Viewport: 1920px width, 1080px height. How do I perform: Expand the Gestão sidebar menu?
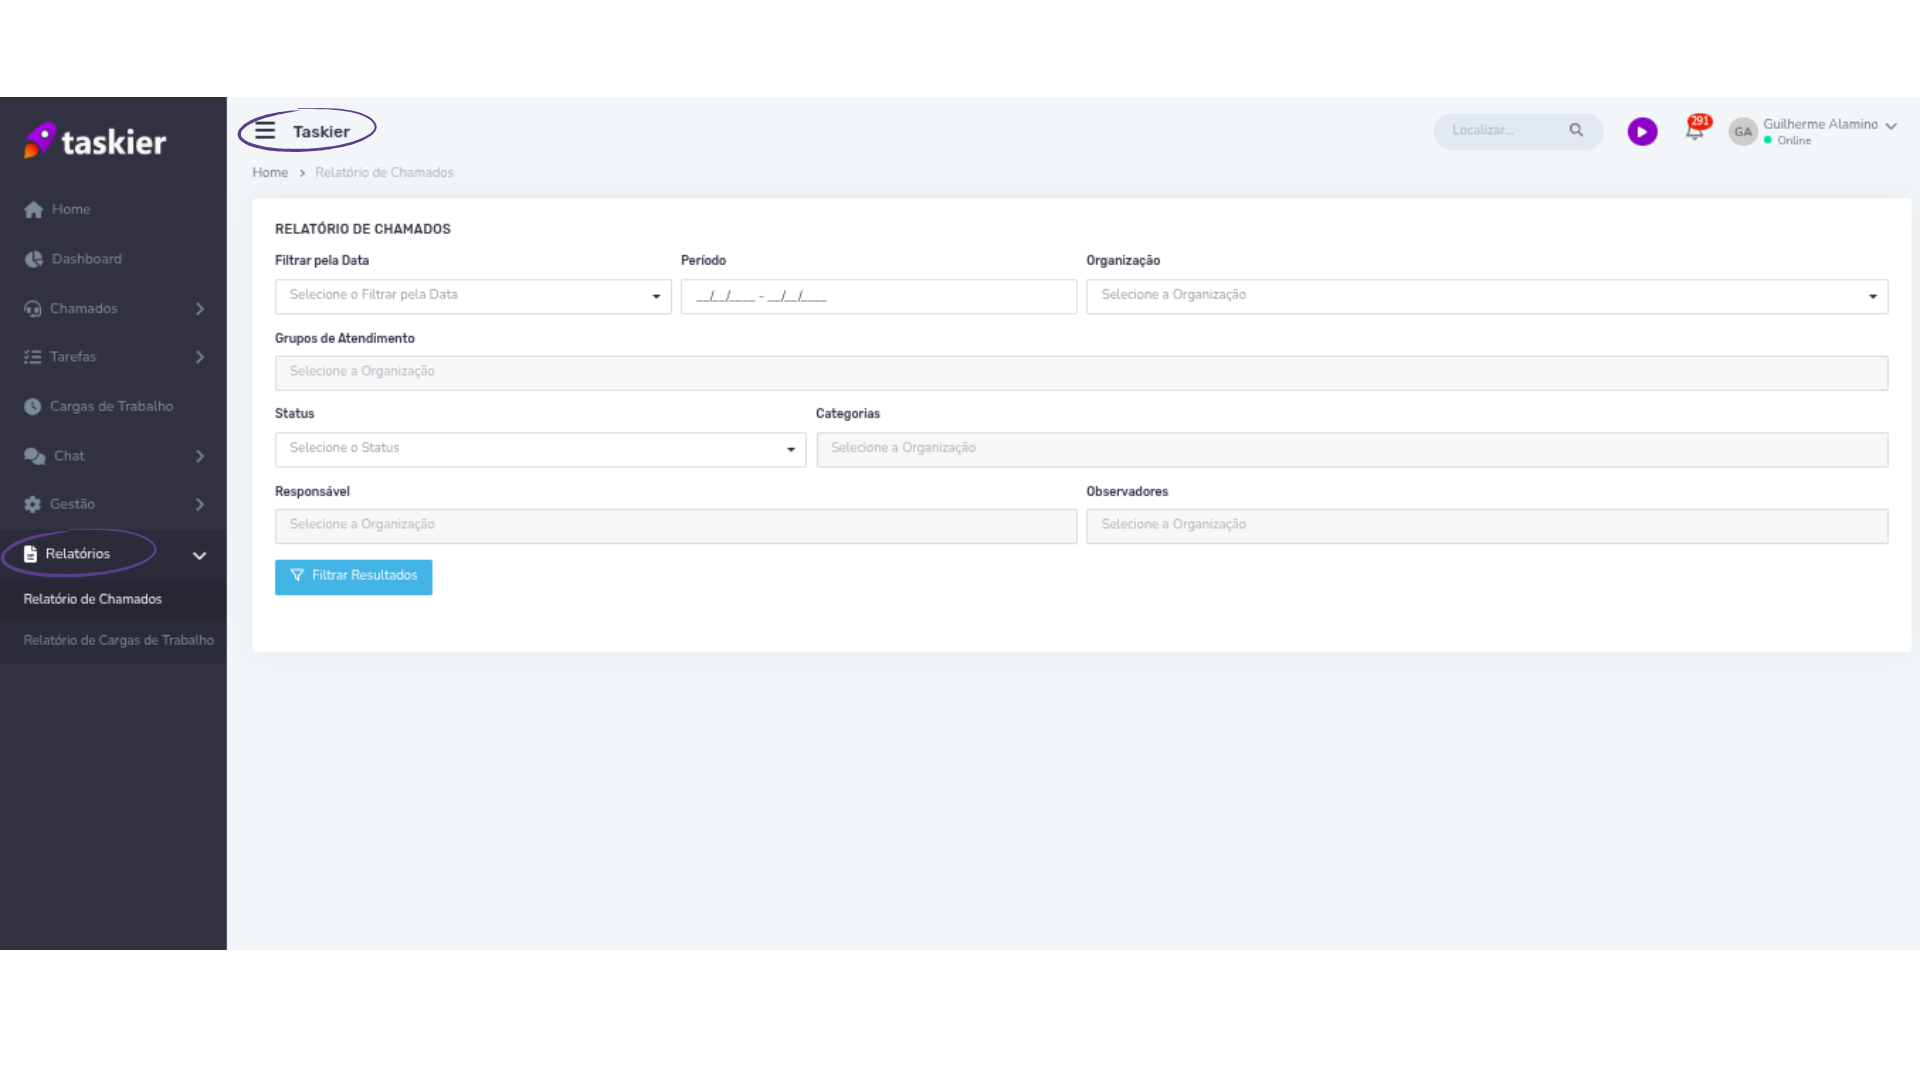(199, 505)
